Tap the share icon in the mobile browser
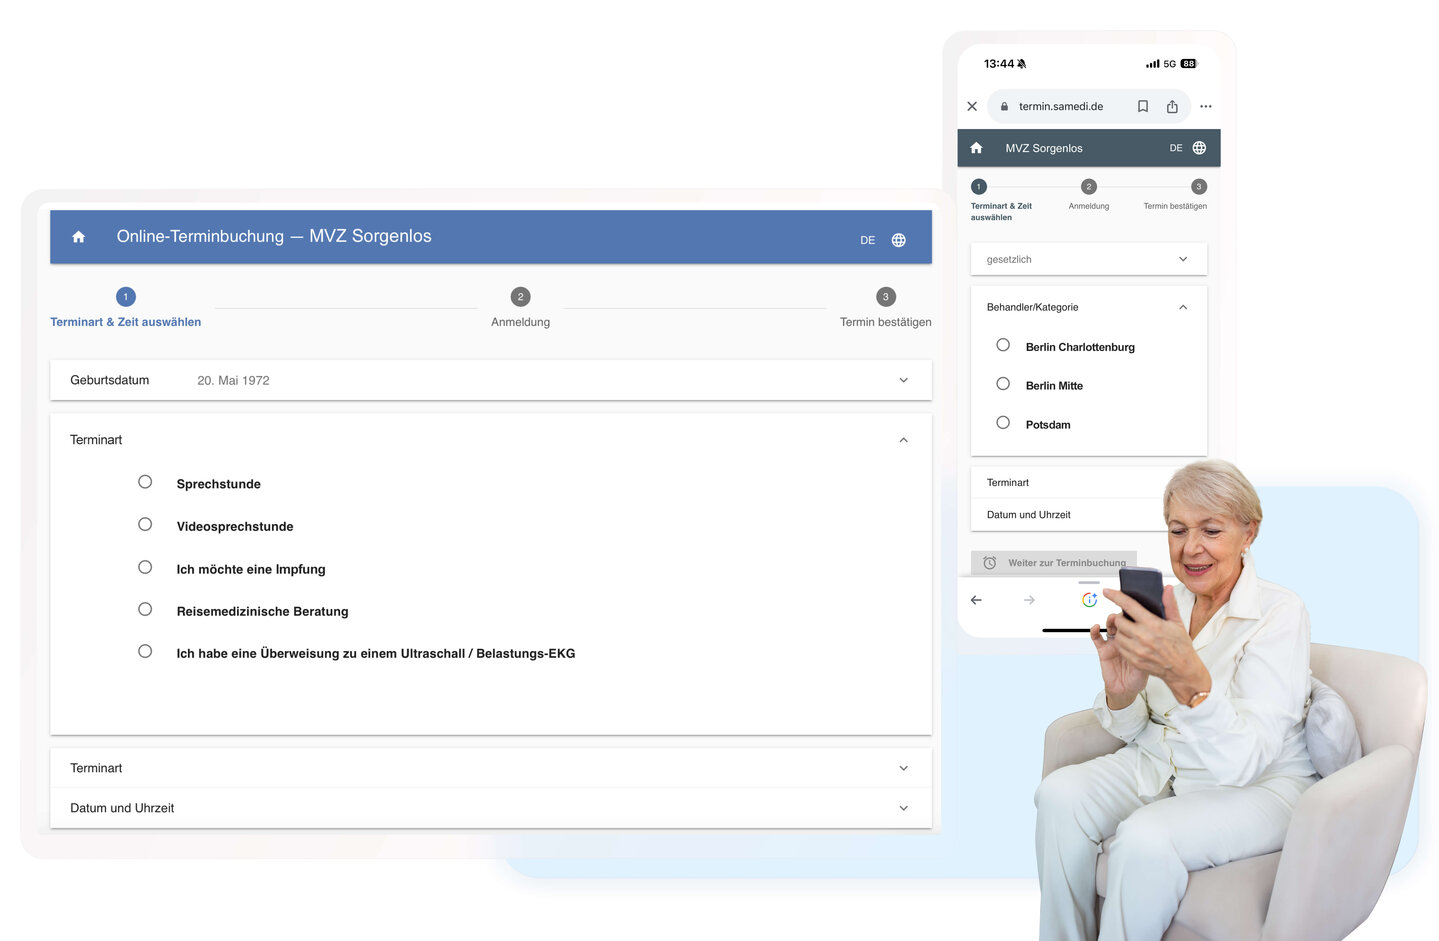Screen dimensions: 1439x941 [1171, 105]
